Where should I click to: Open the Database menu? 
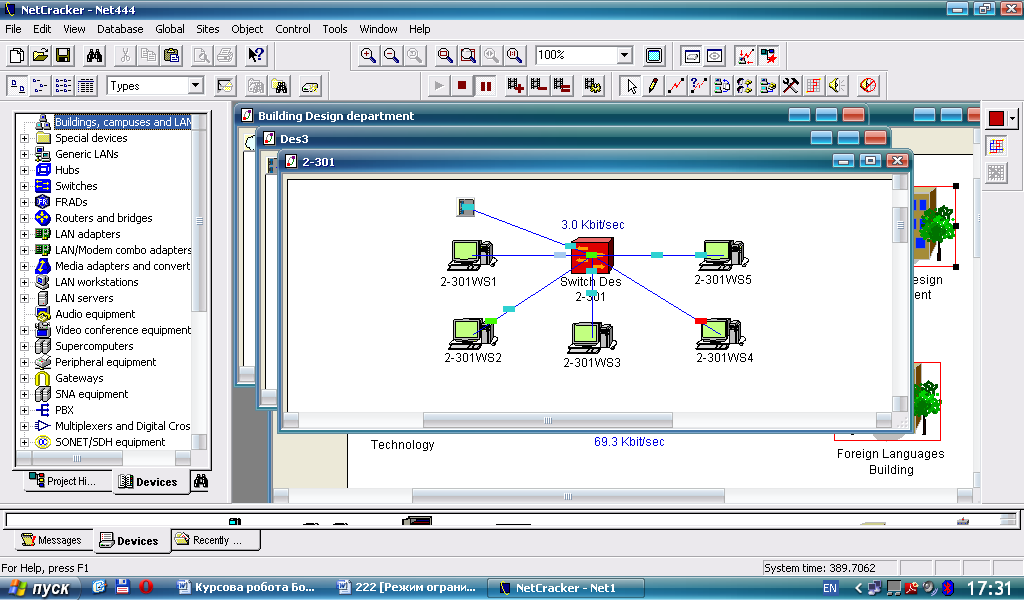point(120,29)
